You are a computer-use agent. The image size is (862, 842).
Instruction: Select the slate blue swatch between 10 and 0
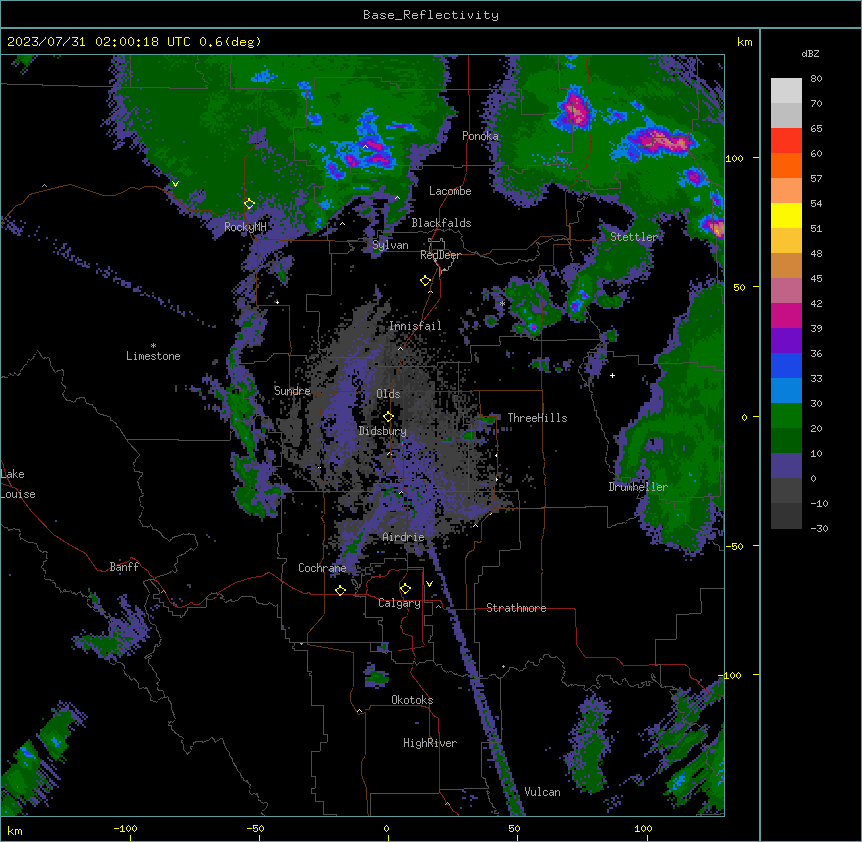[786, 466]
